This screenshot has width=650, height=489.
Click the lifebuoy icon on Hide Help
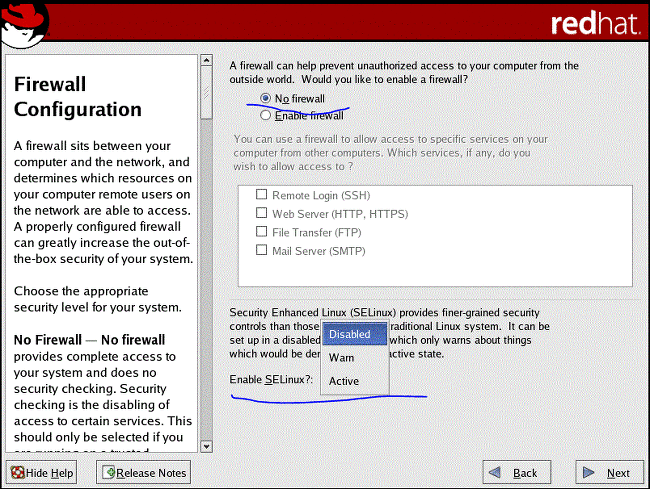(17, 472)
